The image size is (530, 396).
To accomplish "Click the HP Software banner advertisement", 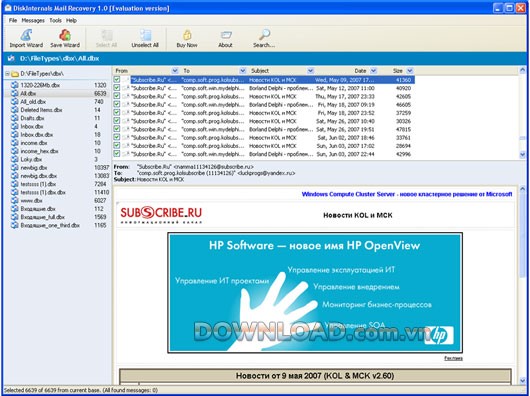I will coord(315,293).
